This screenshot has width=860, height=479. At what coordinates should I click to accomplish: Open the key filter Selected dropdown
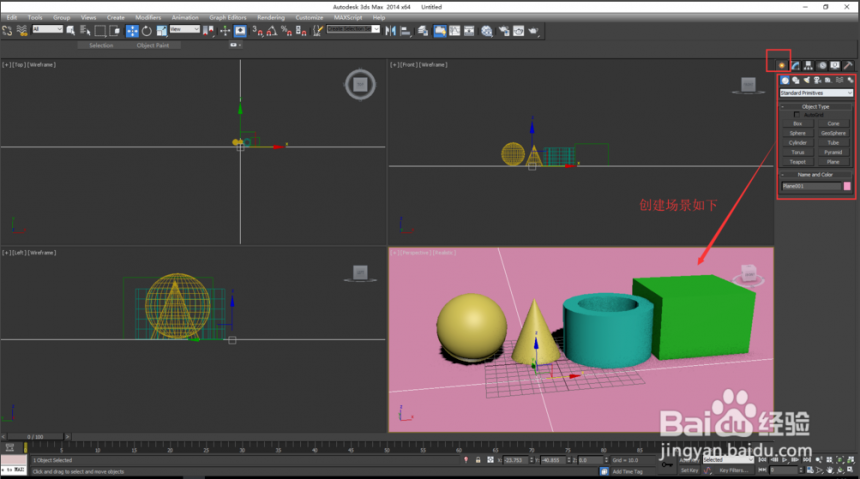(x=728, y=459)
